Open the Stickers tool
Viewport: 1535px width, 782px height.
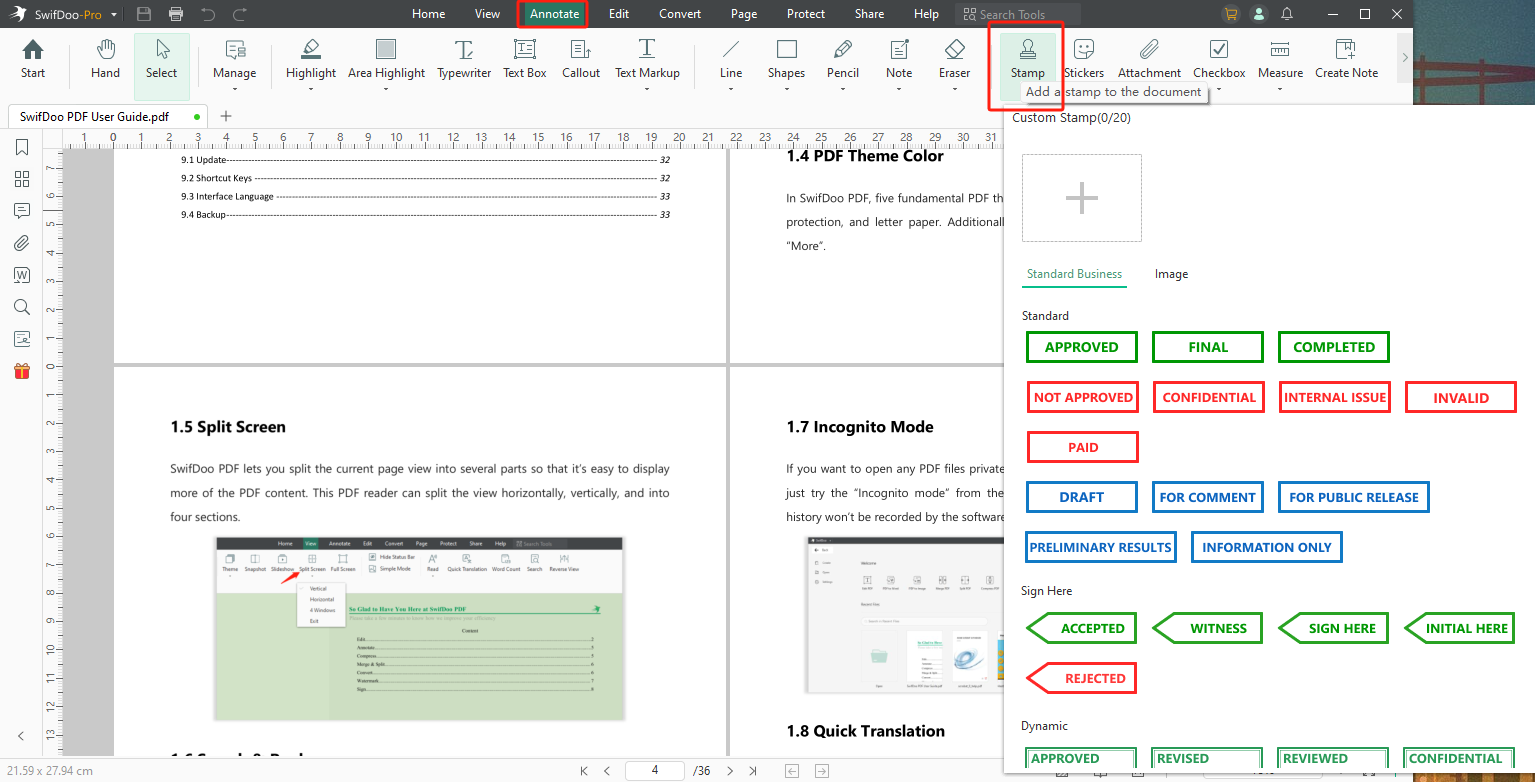[1084, 59]
